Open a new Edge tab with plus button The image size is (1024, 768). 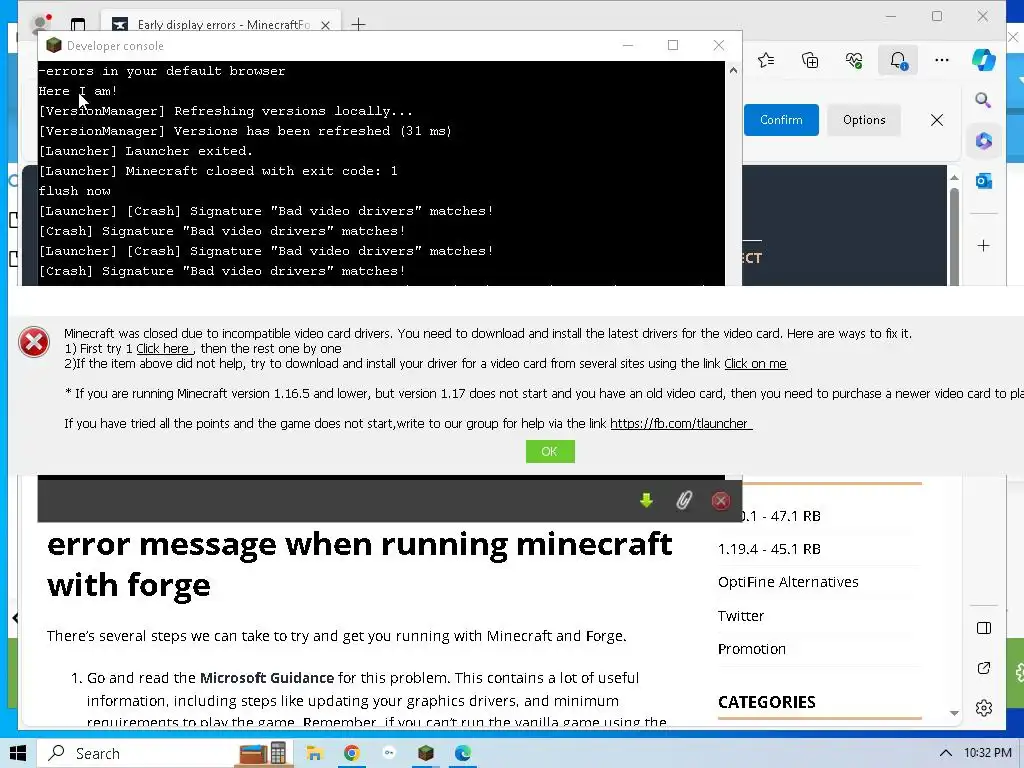pos(358,25)
